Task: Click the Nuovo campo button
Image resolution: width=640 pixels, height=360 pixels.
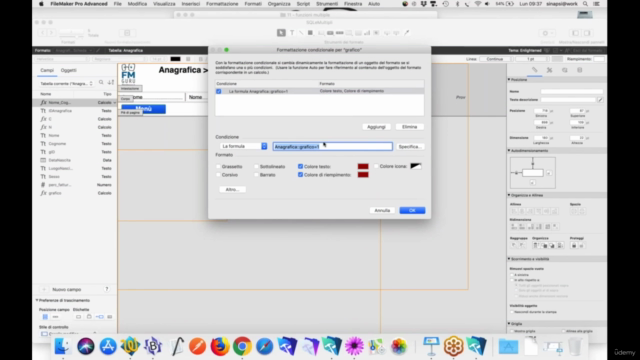Action: tap(67, 289)
